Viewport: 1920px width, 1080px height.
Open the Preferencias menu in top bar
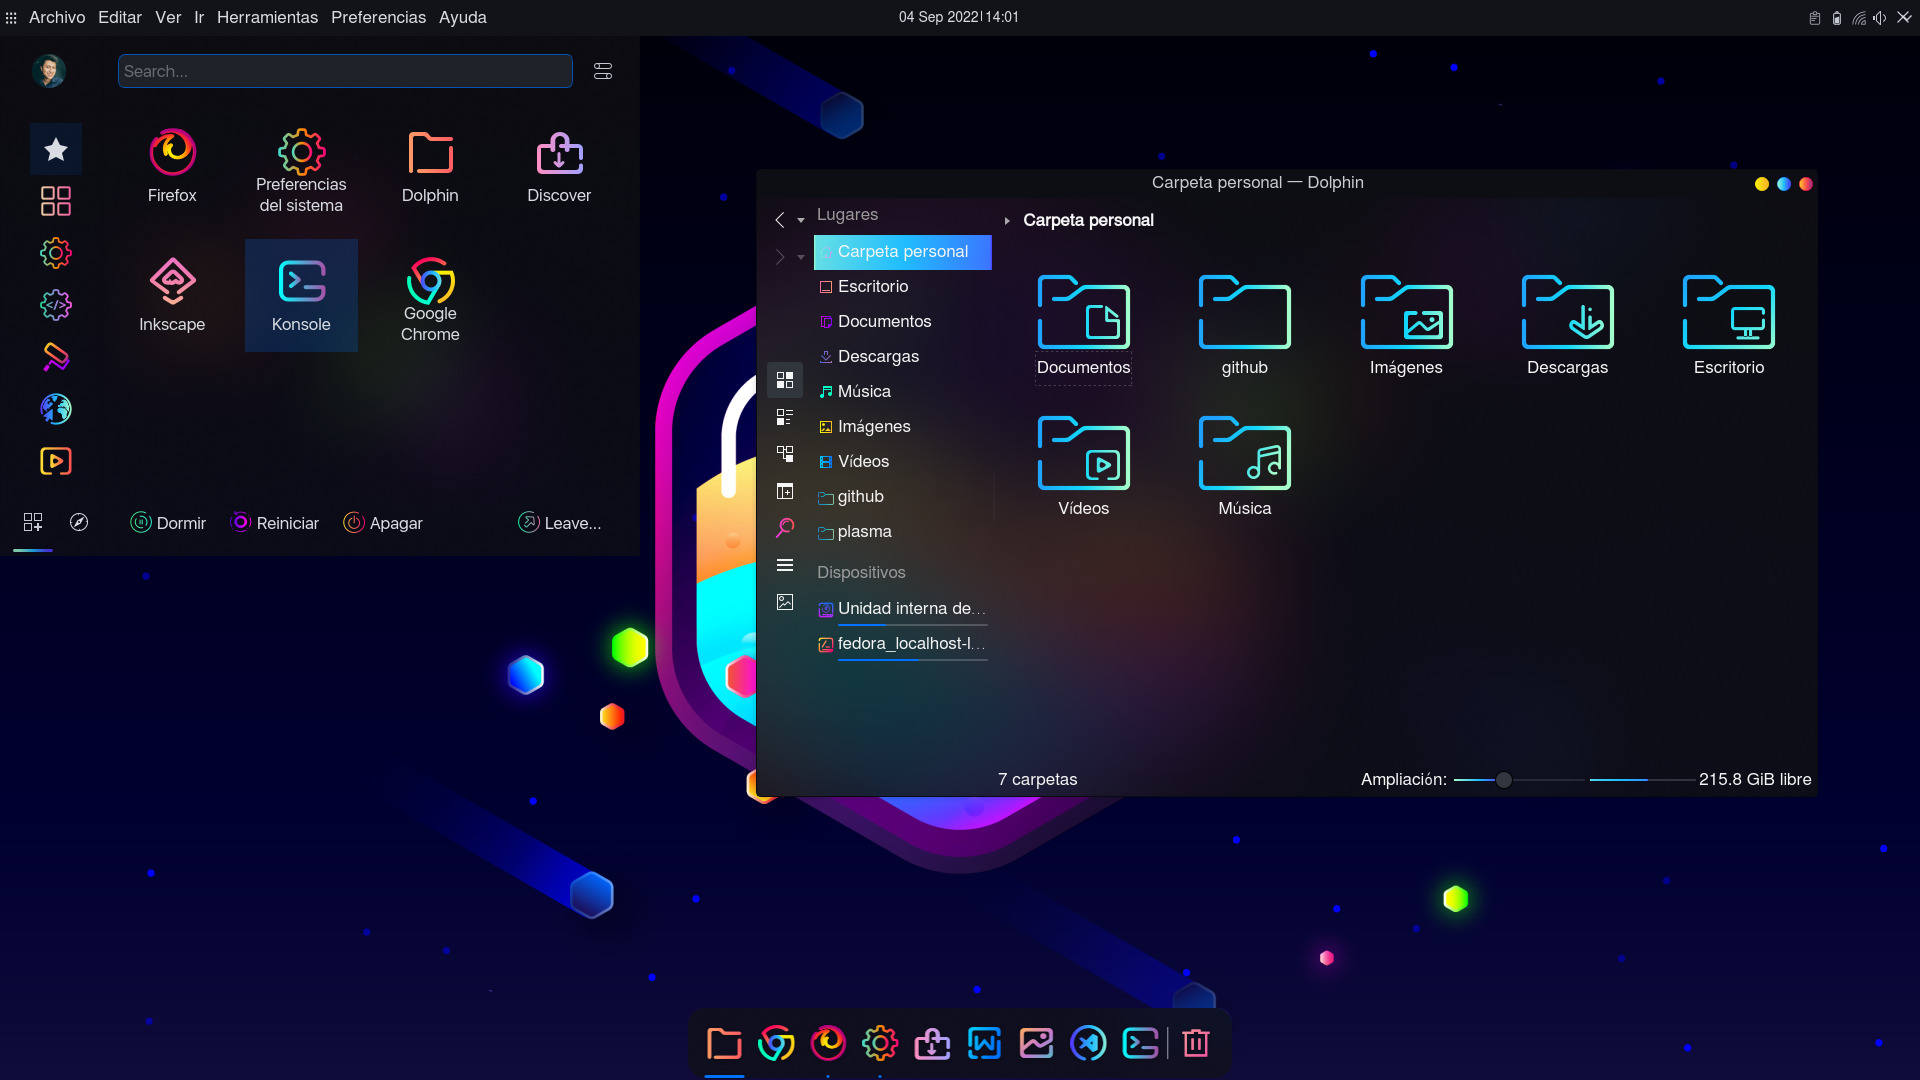pos(378,17)
